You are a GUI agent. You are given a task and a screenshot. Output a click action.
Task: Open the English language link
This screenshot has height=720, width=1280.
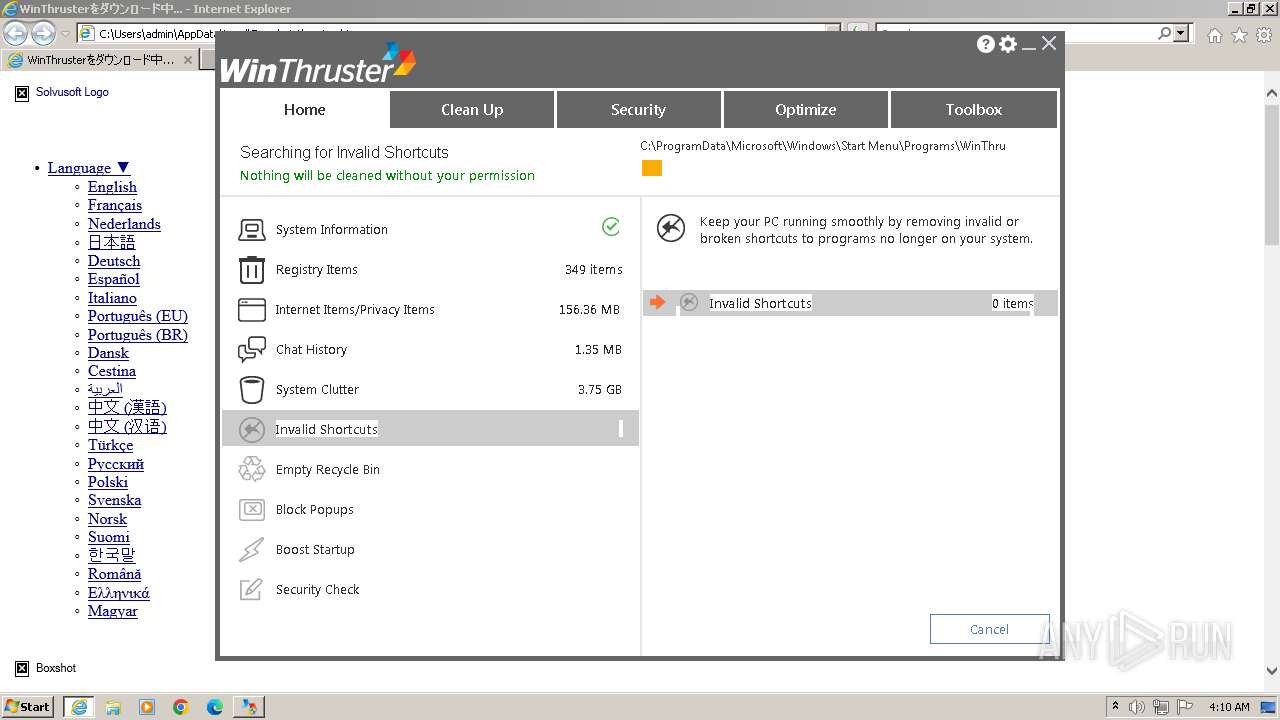point(112,187)
